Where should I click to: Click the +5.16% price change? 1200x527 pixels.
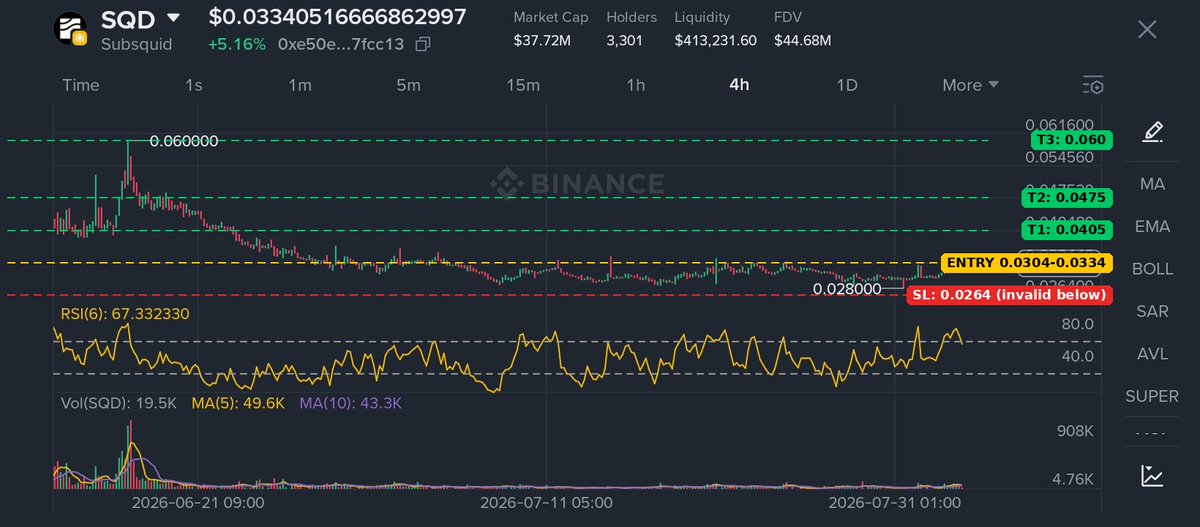point(237,44)
